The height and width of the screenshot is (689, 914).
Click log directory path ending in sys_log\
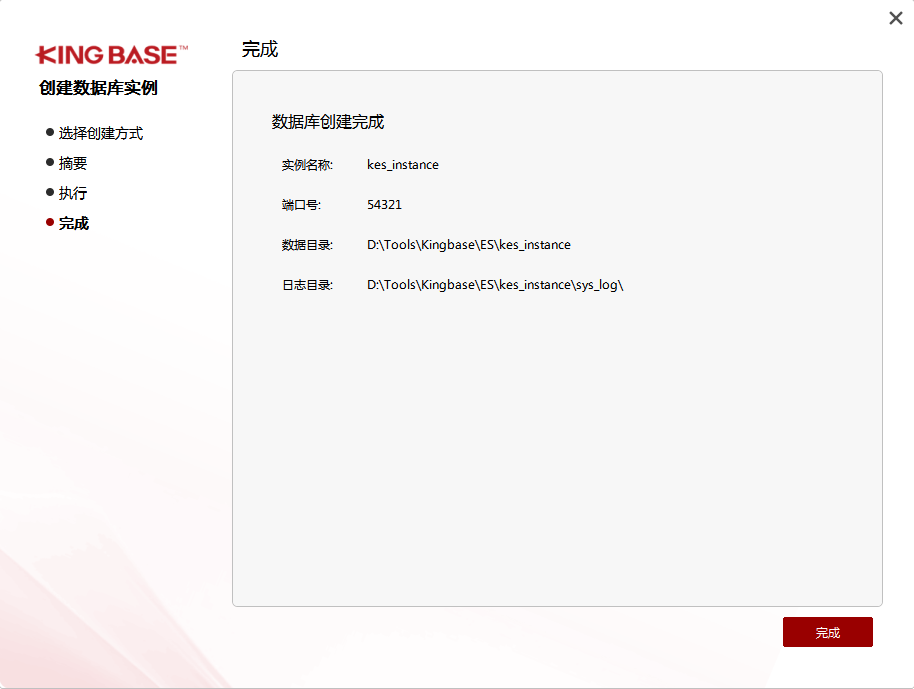(x=495, y=285)
